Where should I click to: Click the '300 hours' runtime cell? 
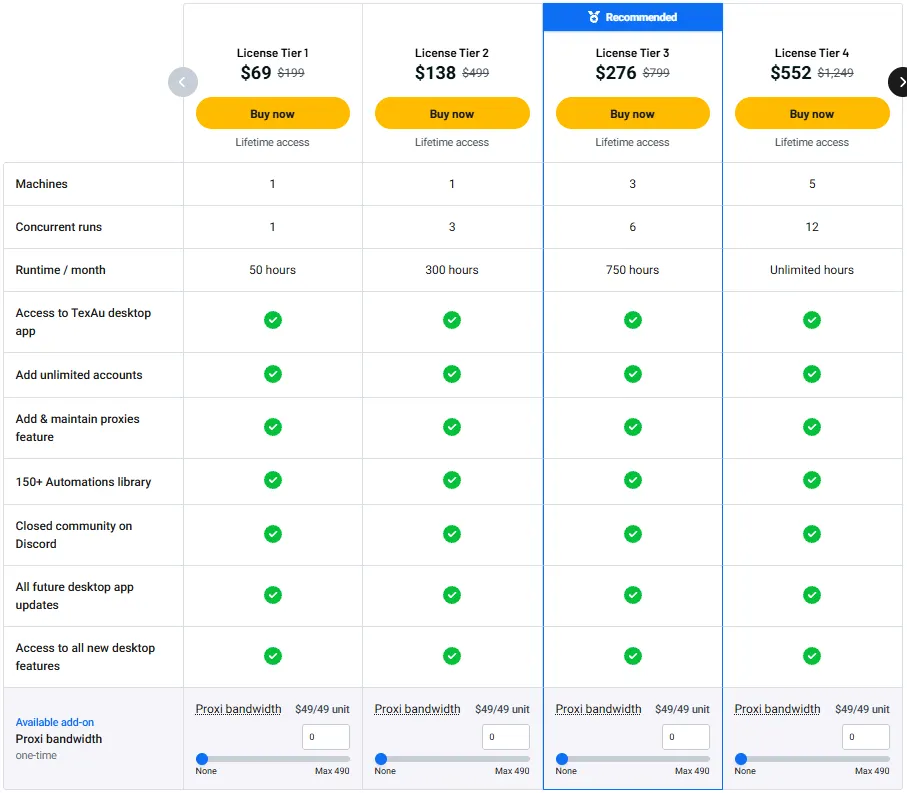[452, 270]
